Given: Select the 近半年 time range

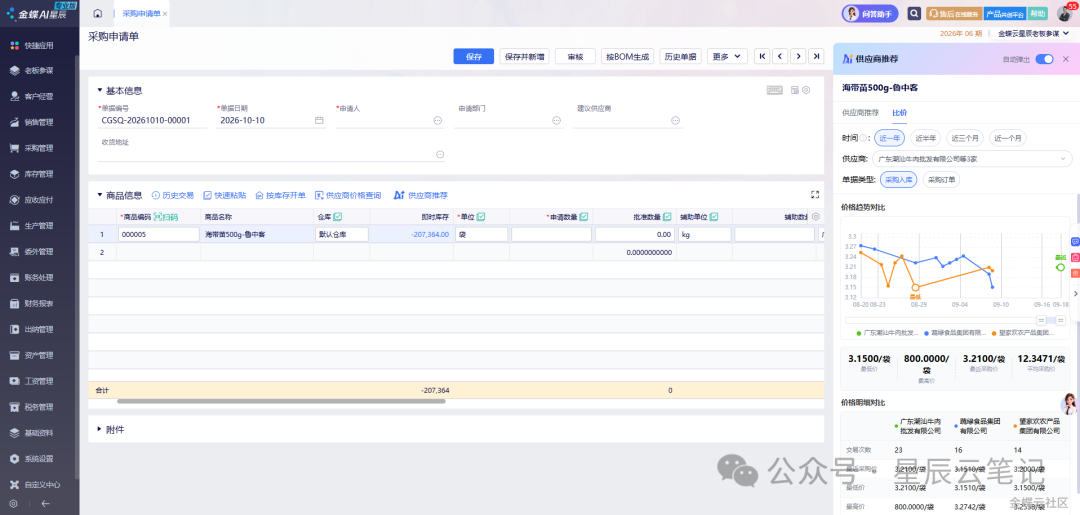Looking at the screenshot, I should point(924,138).
